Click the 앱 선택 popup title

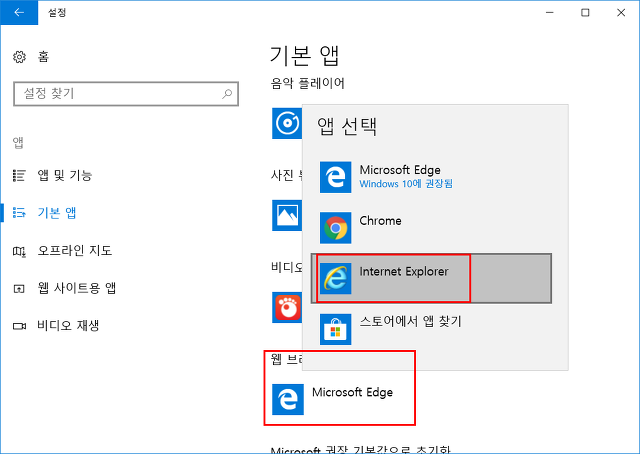[x=347, y=126]
